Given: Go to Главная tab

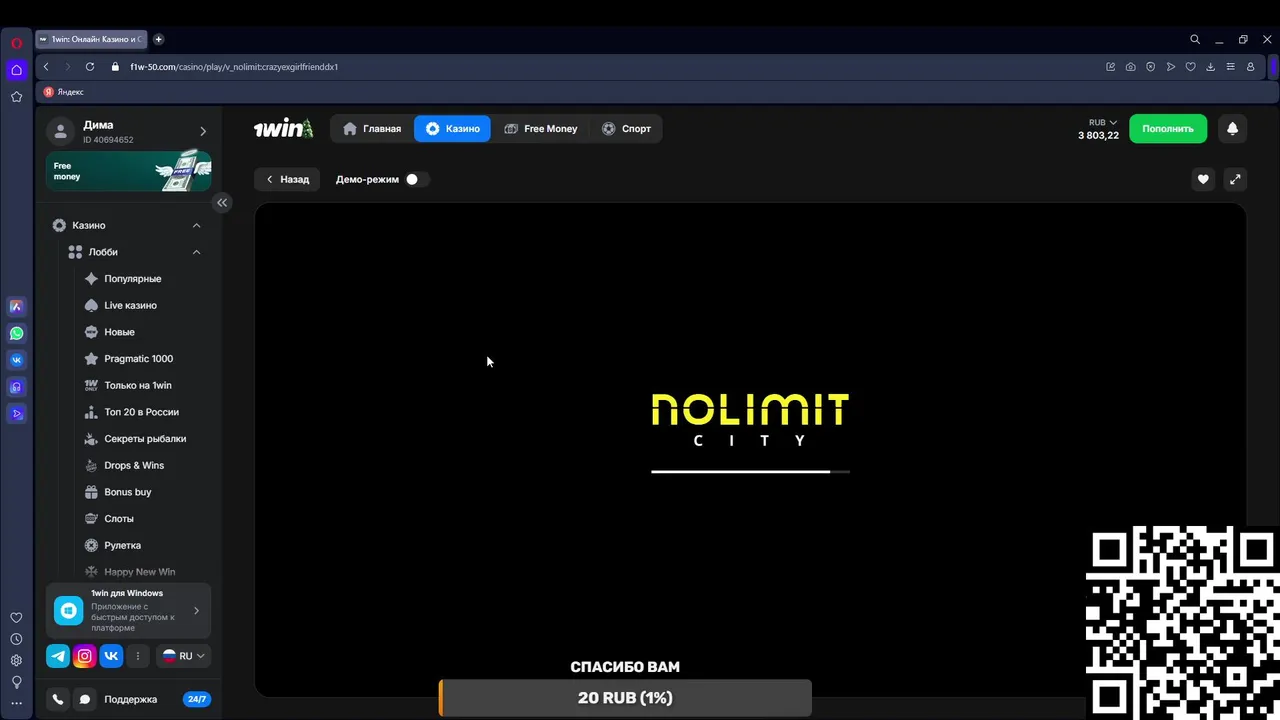Looking at the screenshot, I should [x=372, y=129].
